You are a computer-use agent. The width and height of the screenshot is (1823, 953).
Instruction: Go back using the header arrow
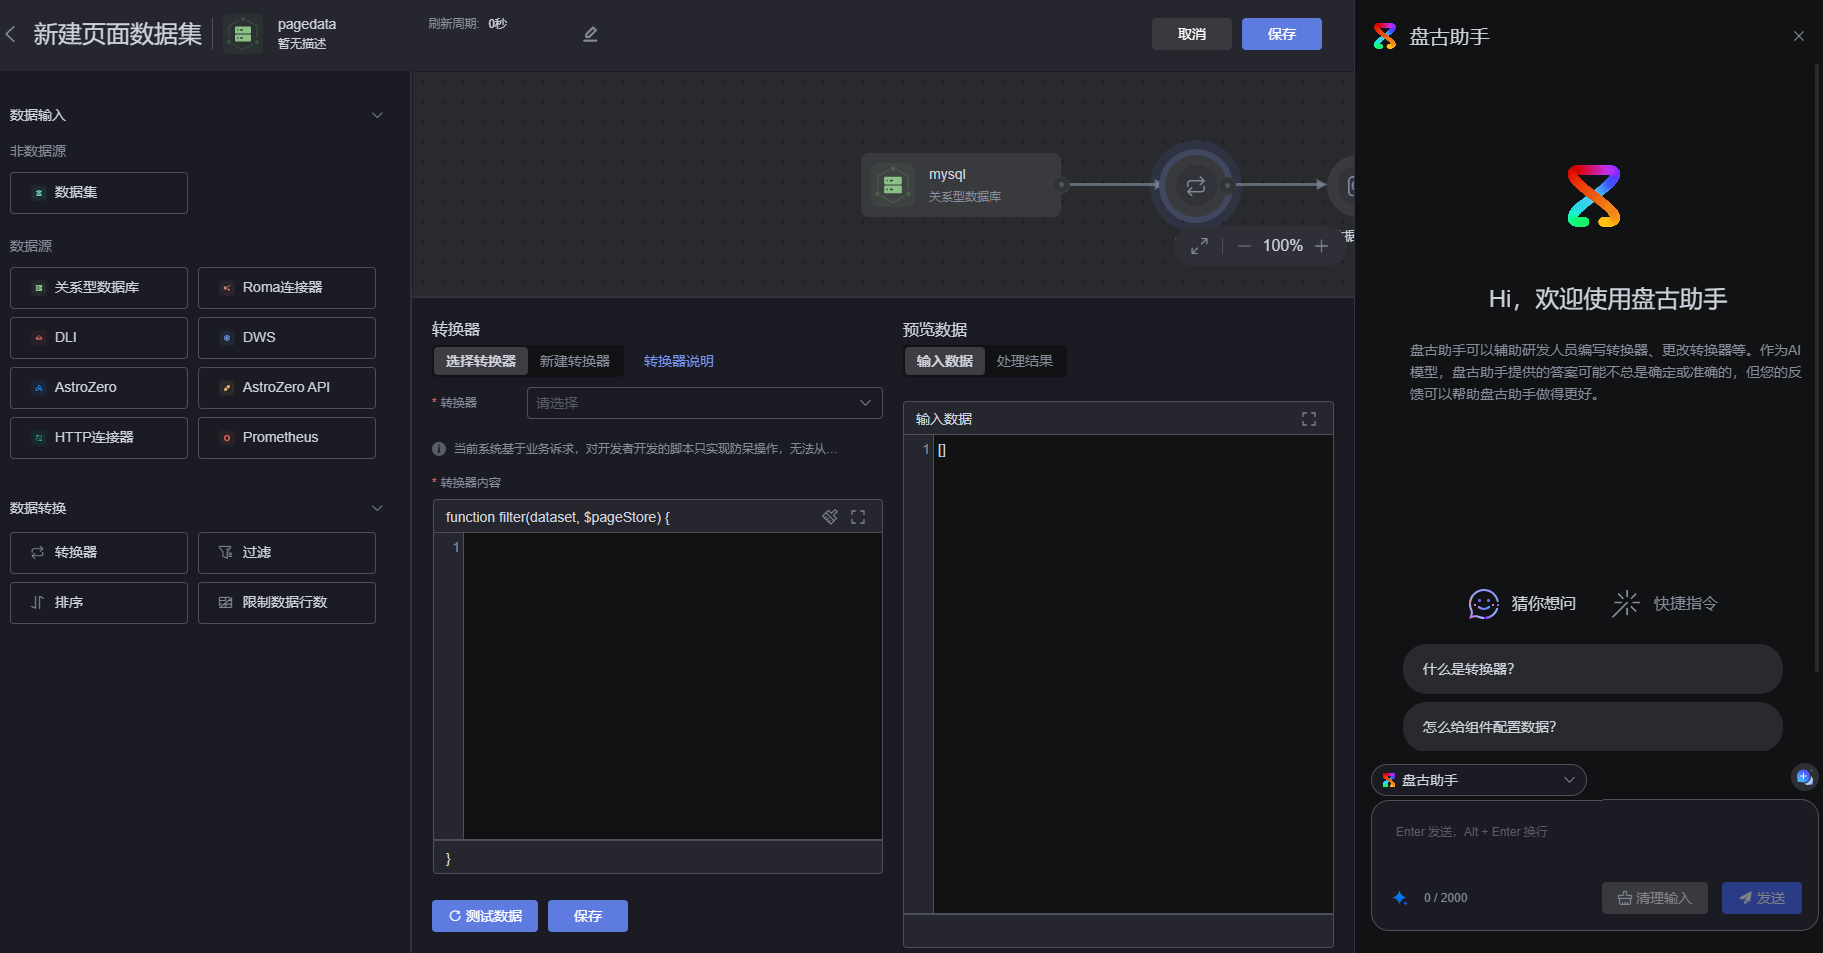click(10, 34)
